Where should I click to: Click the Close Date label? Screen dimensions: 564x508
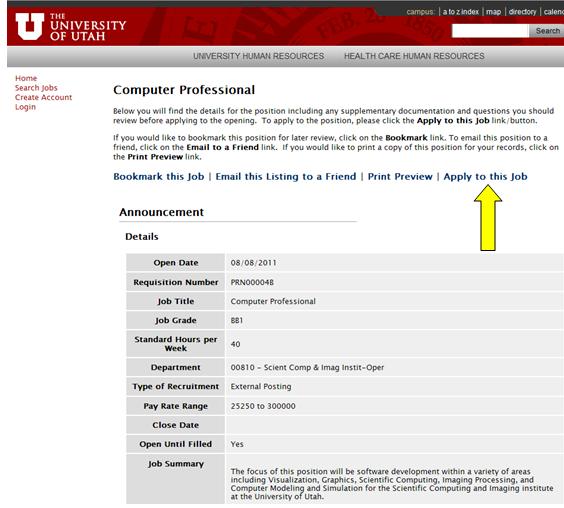coord(176,425)
